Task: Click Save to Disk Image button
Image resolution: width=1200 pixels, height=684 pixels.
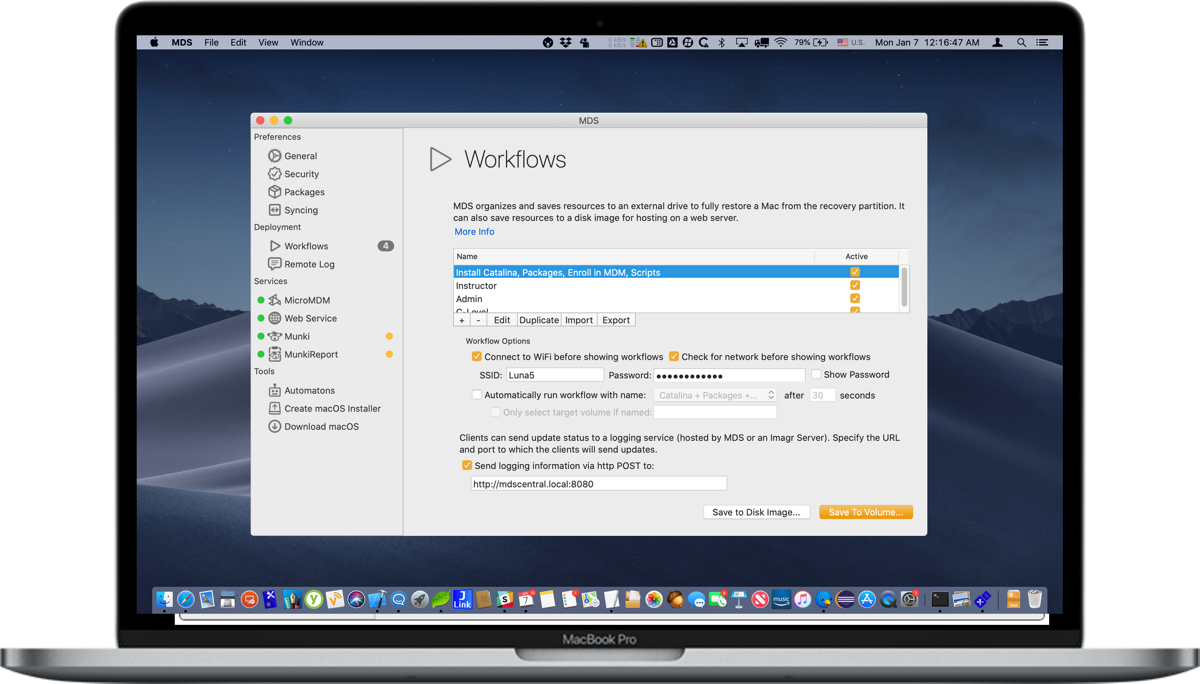Action: click(756, 512)
